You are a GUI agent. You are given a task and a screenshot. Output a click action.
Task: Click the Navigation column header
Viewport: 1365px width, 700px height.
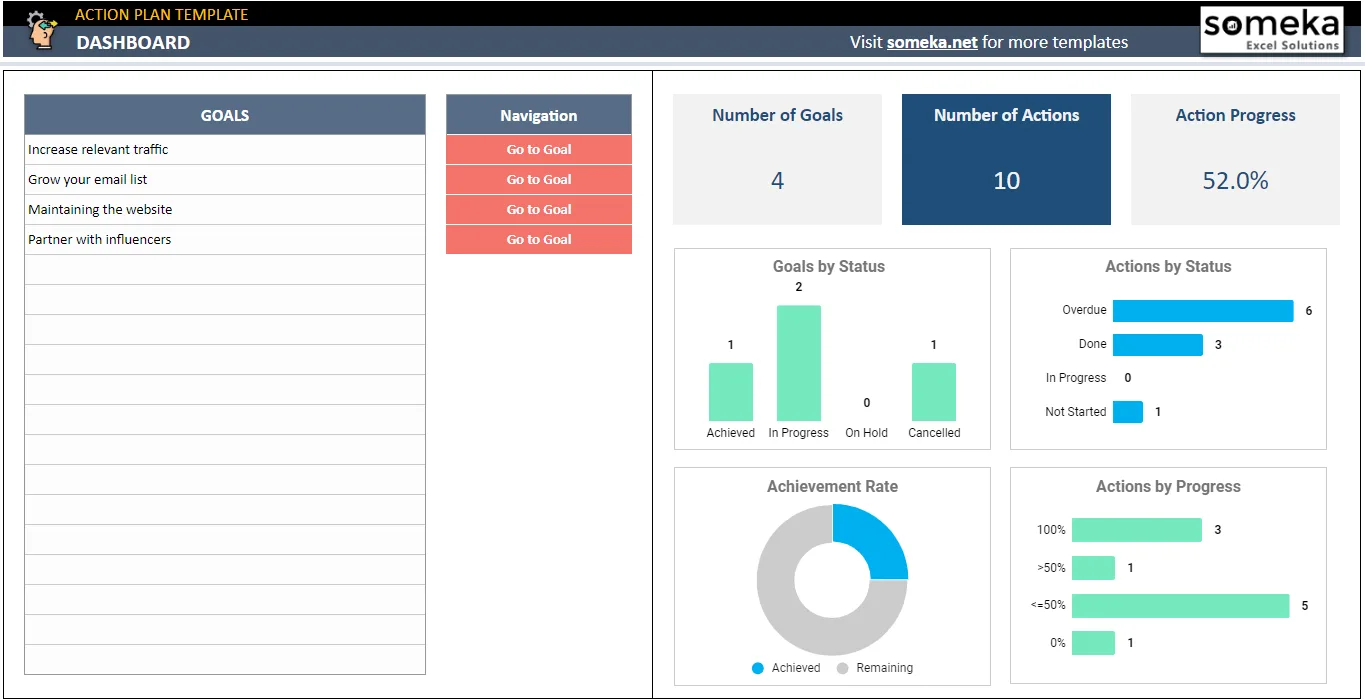539,115
